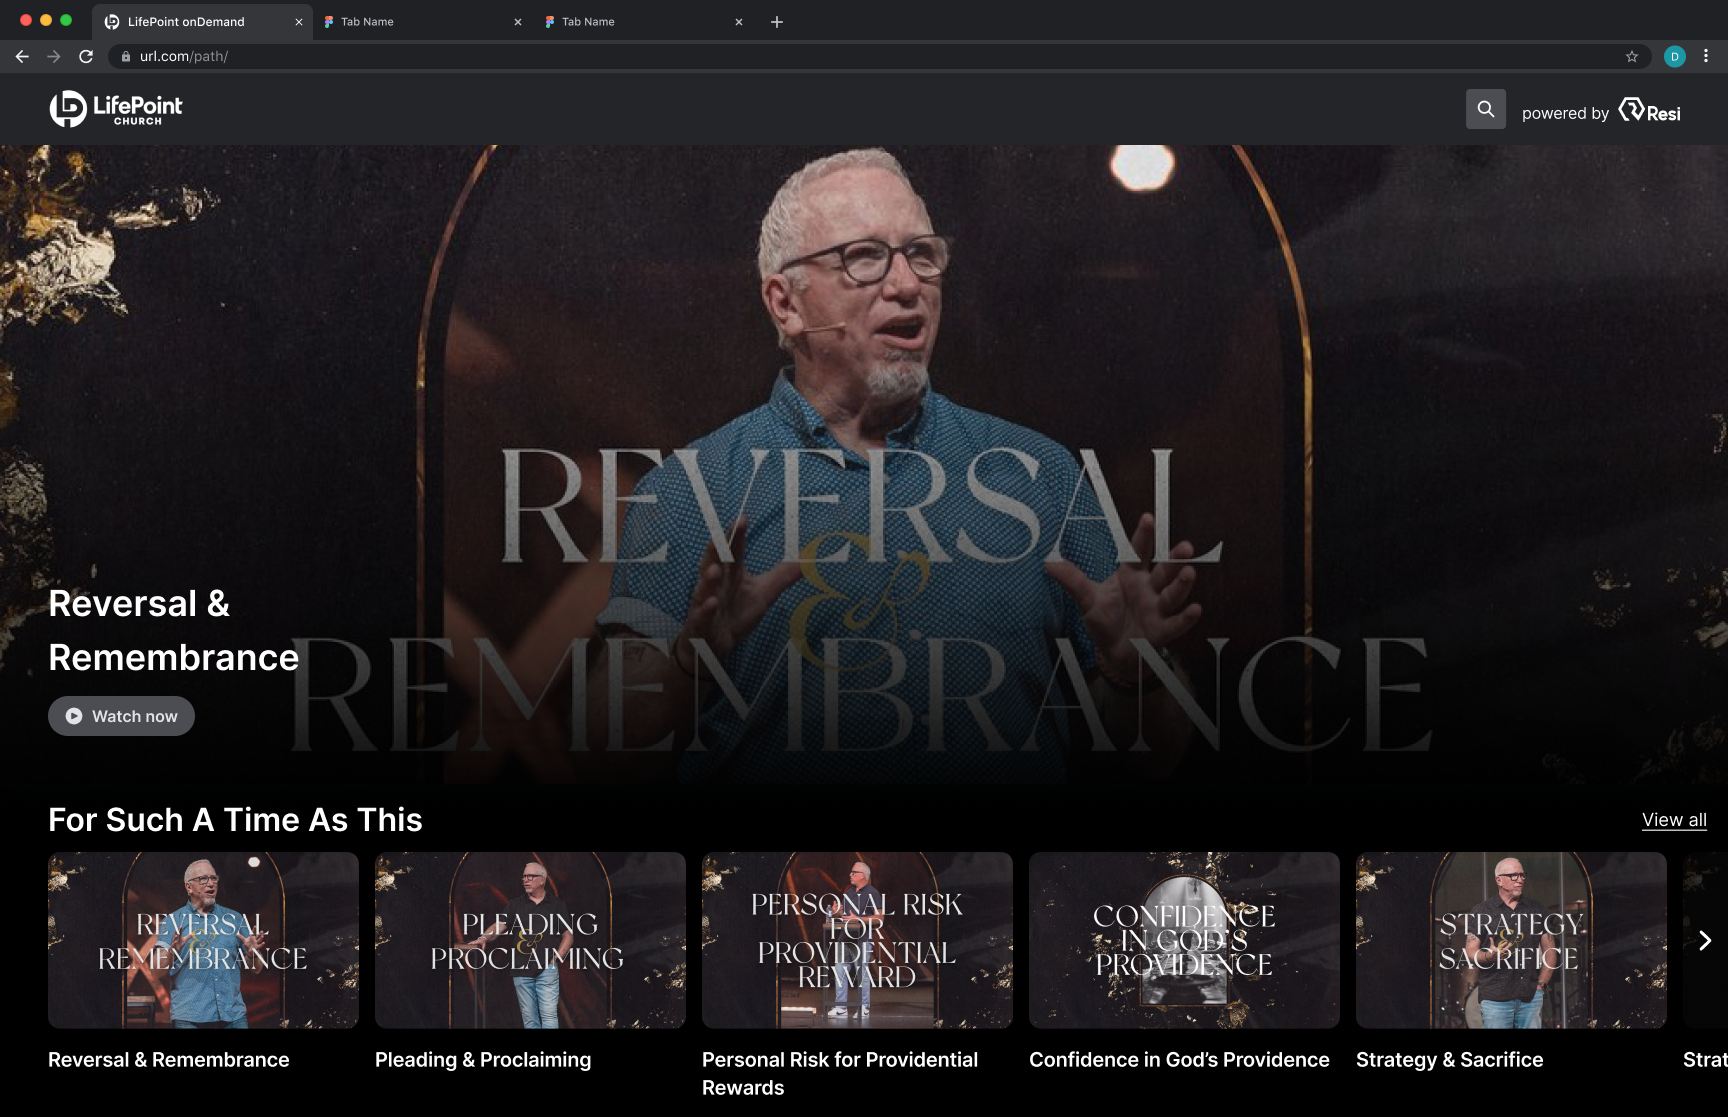Advance the carousel with the right chevron
Viewport: 1728px width, 1117px height.
pyautogui.click(x=1705, y=940)
